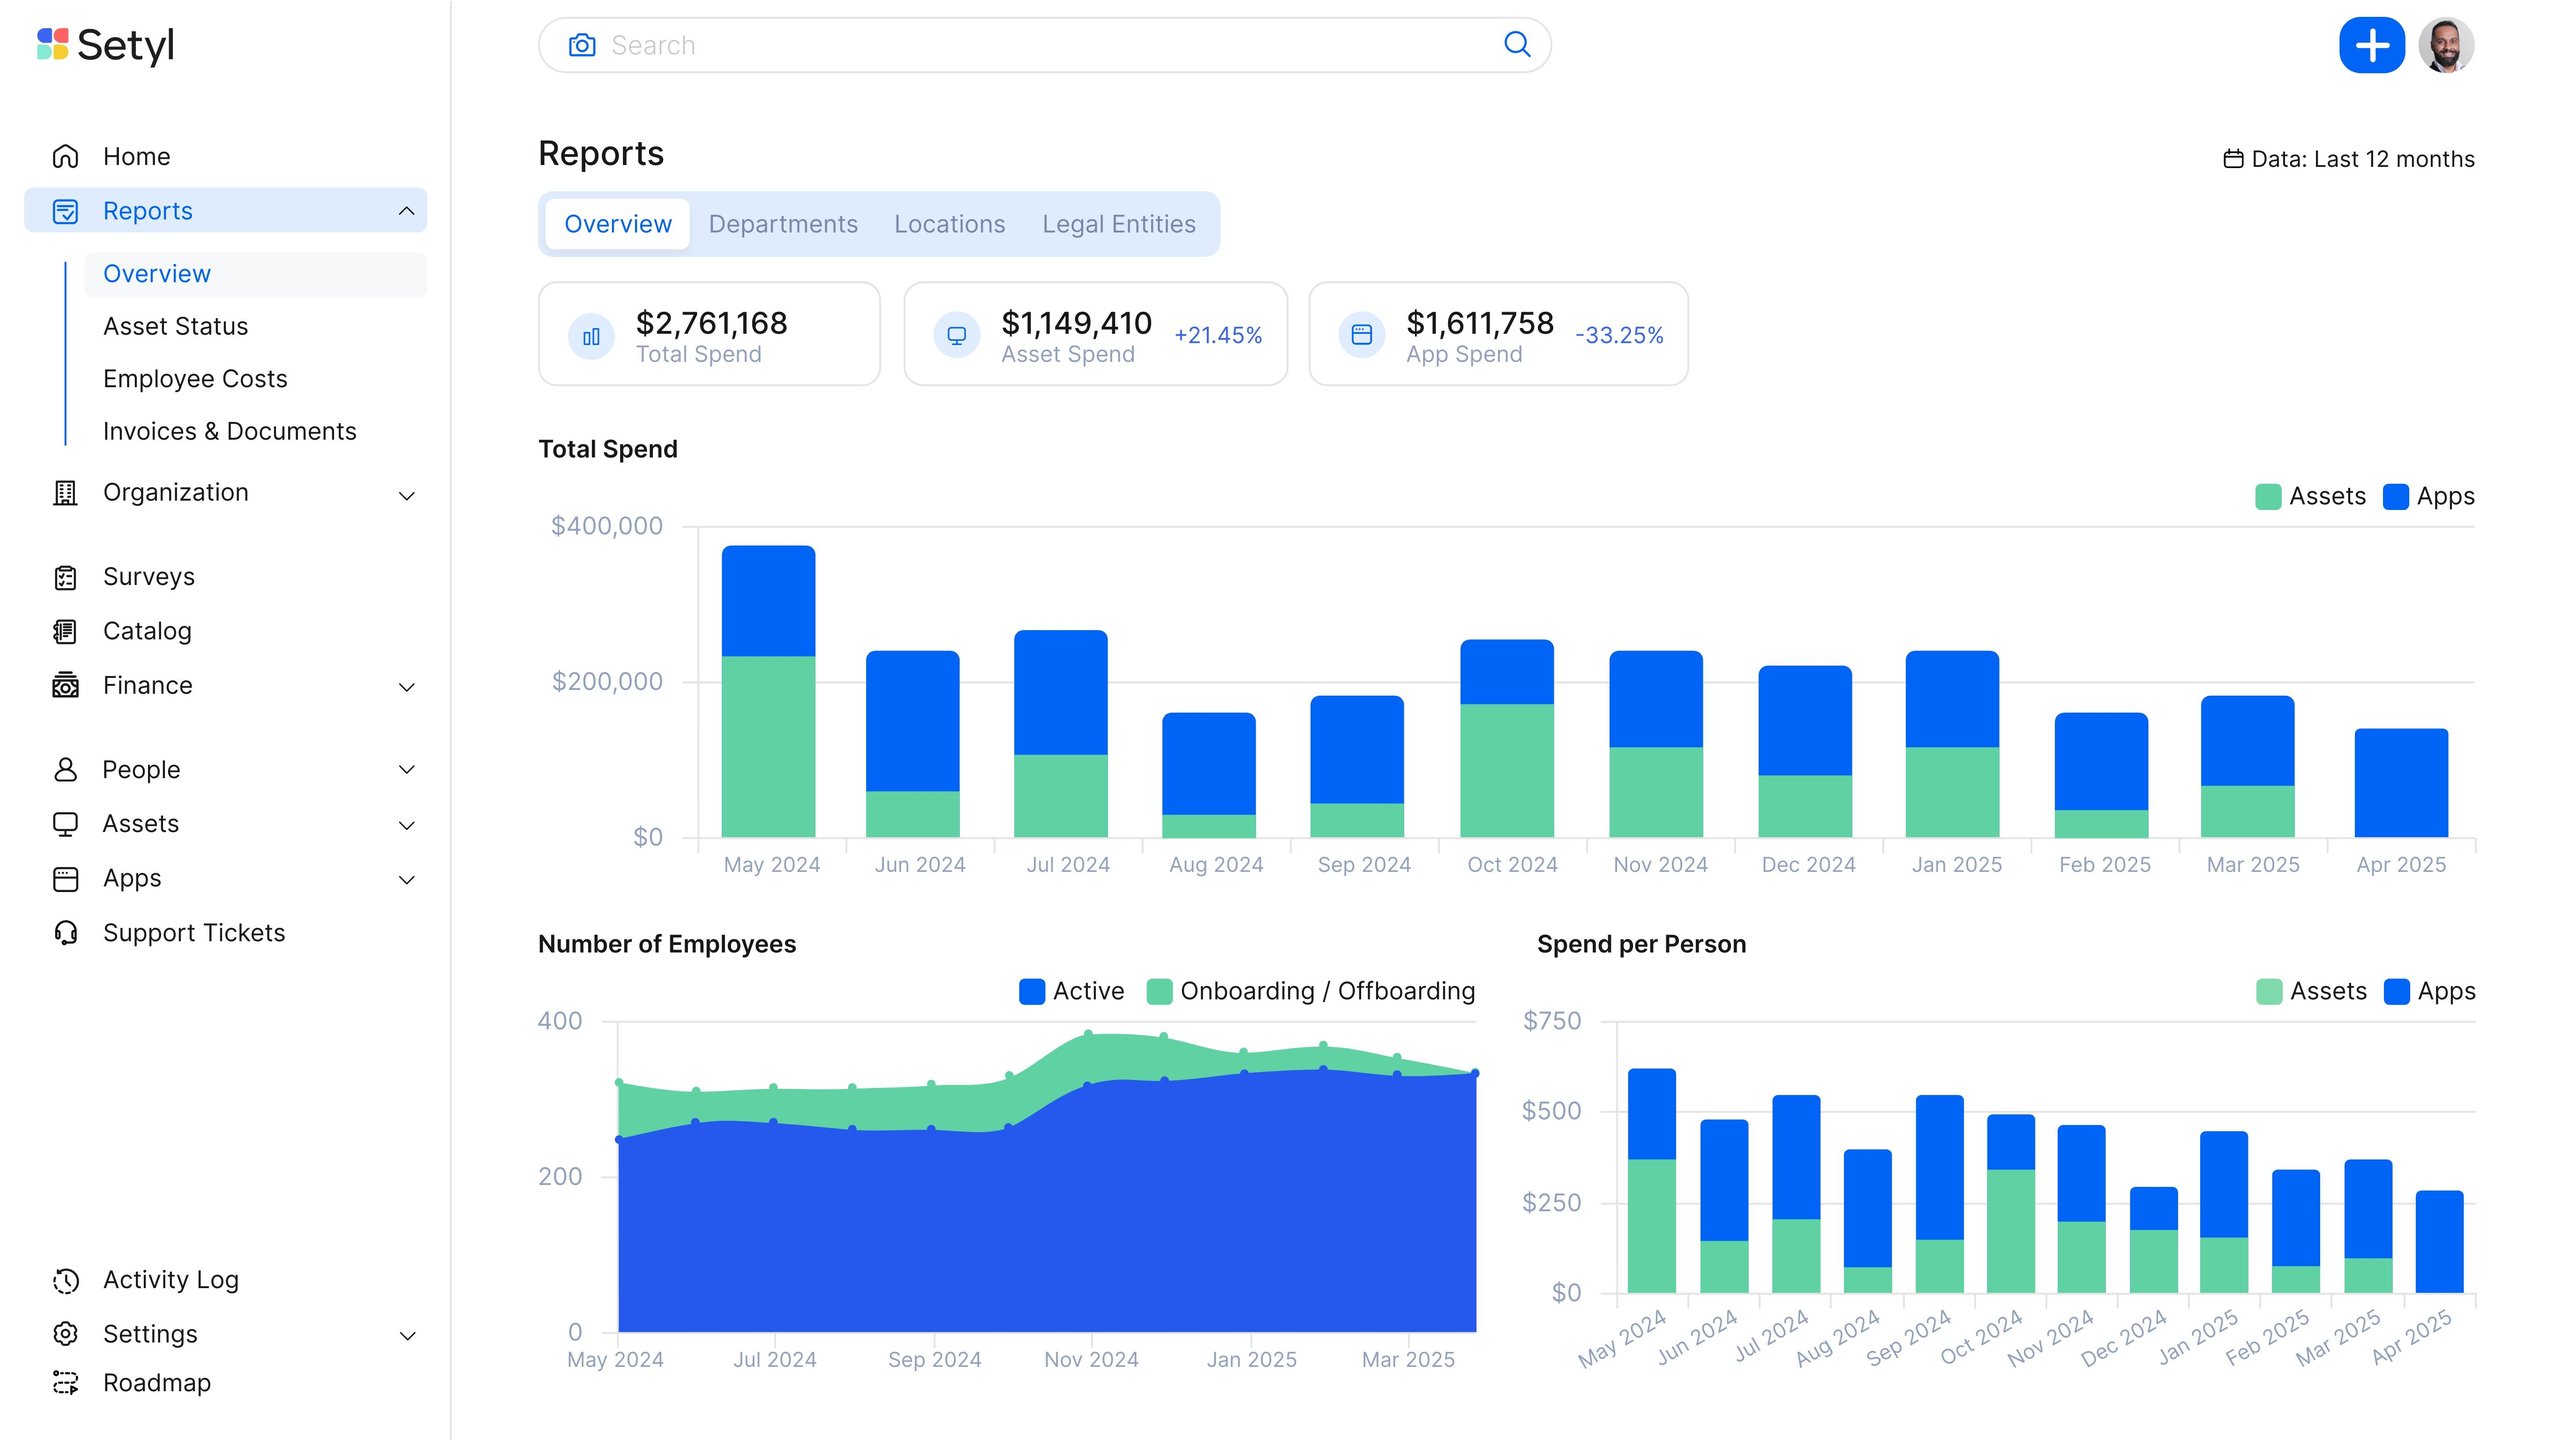Open Support Tickets headset icon
Screen dimensions: 2561x1440
(66, 932)
